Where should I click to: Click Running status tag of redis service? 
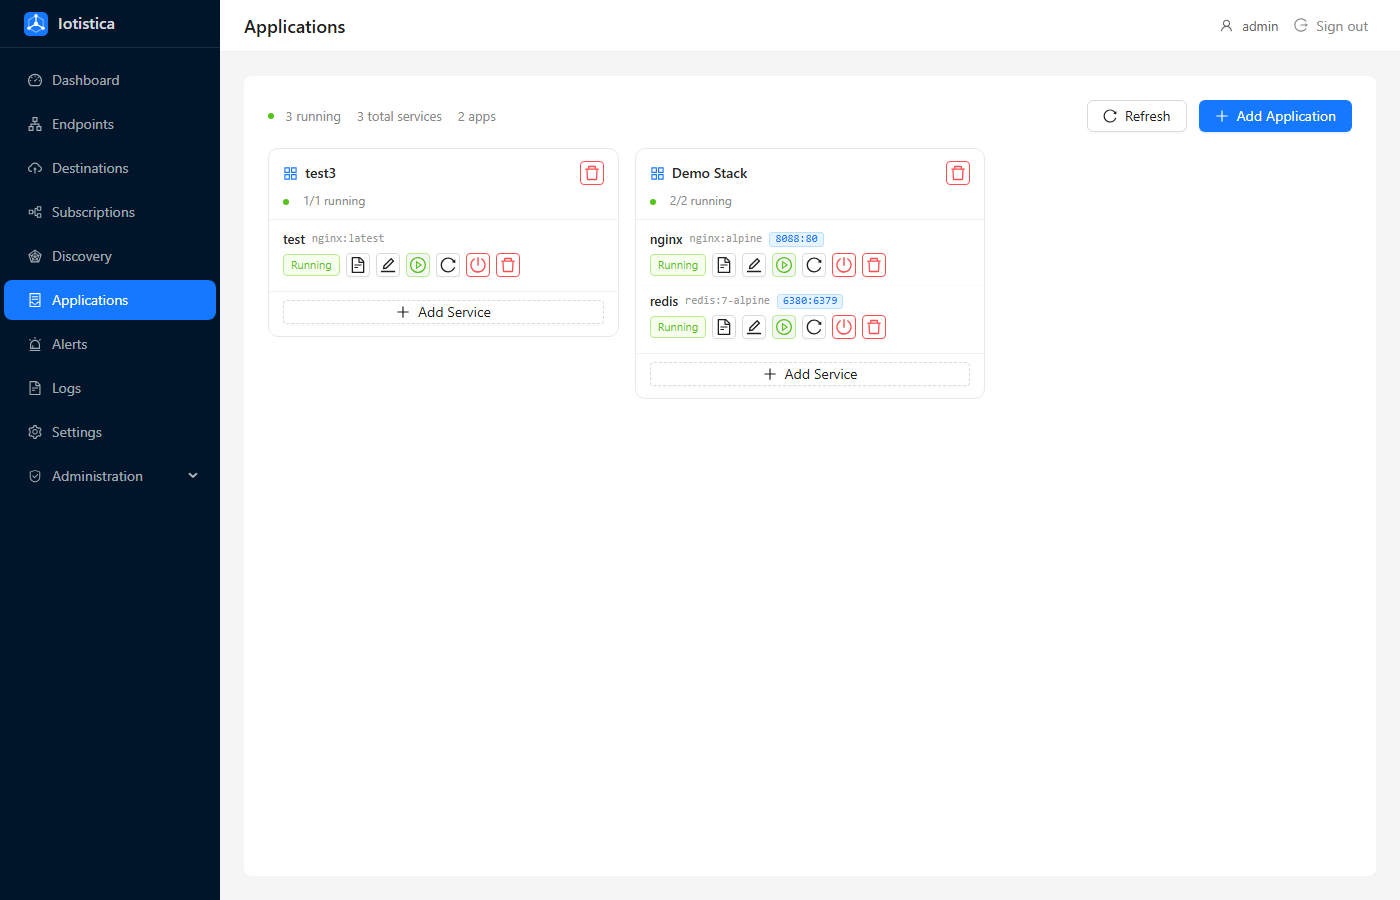678,327
